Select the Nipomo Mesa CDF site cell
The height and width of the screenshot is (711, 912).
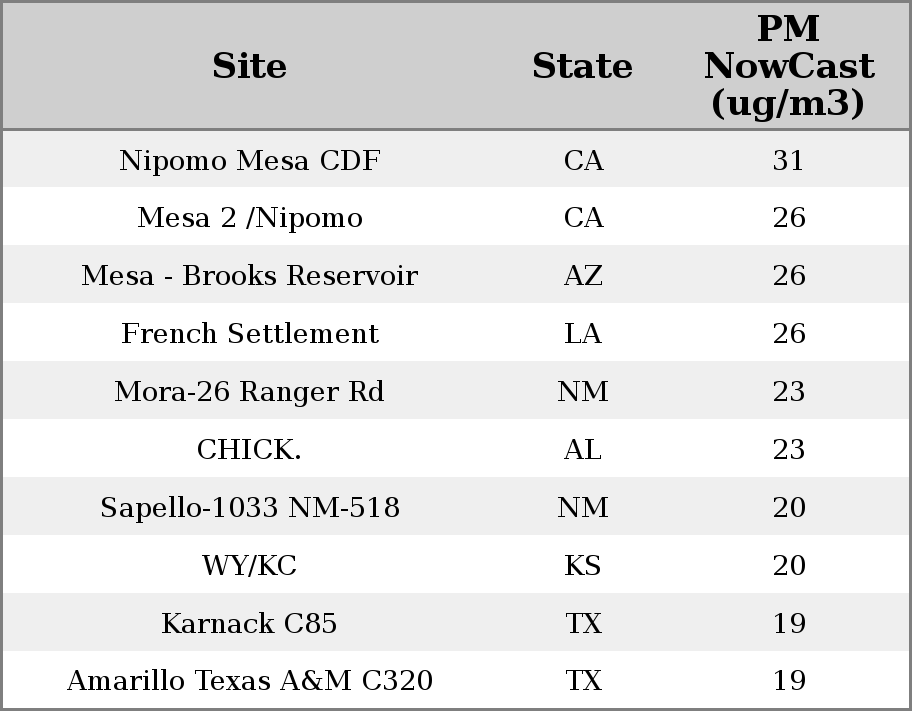[x=249, y=160]
